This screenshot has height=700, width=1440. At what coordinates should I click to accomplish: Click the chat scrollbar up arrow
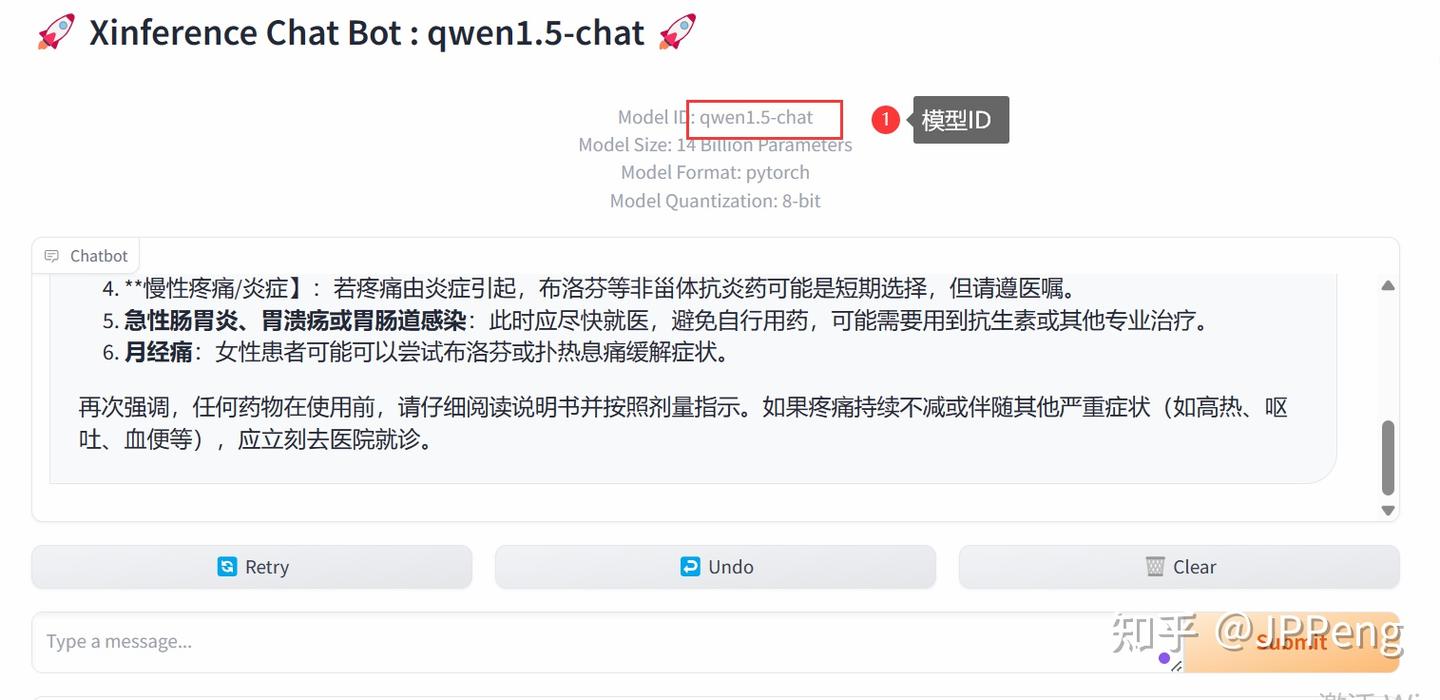(1388, 286)
